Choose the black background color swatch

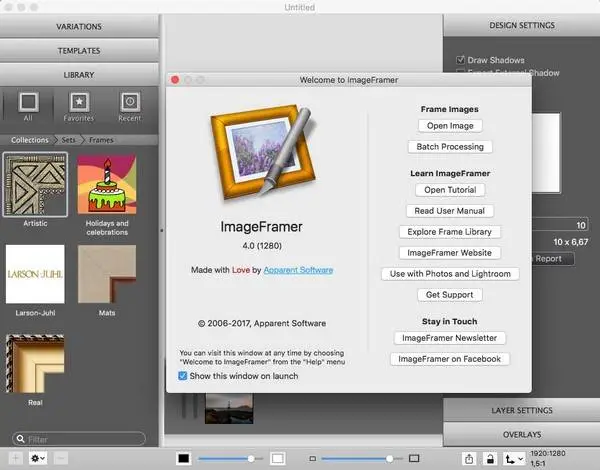click(184, 458)
